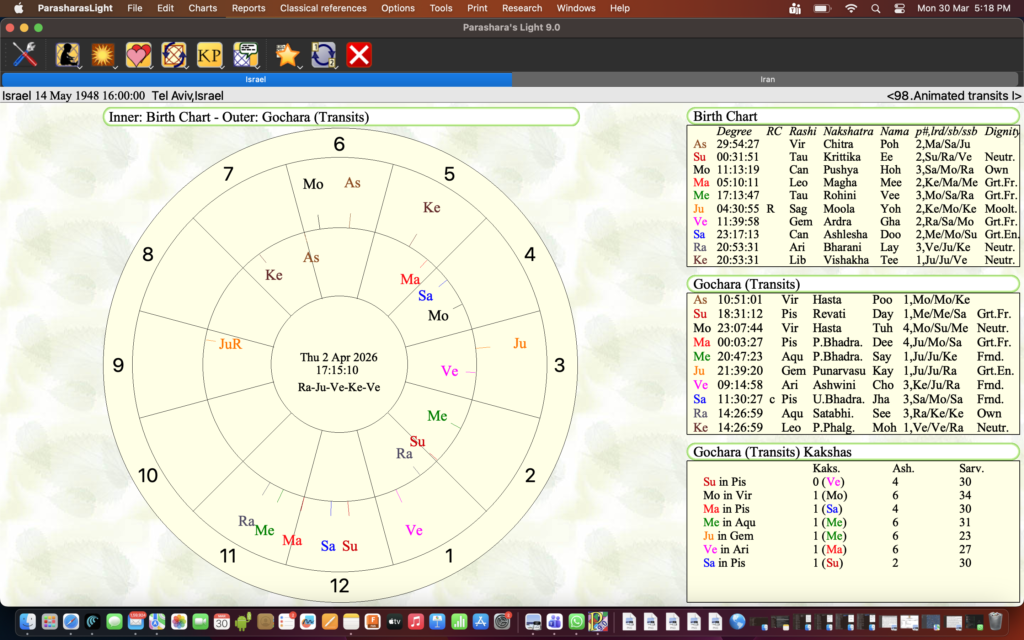The width and height of the screenshot is (1024, 640).
Task: Select the Israel tab
Action: [x=256, y=79]
